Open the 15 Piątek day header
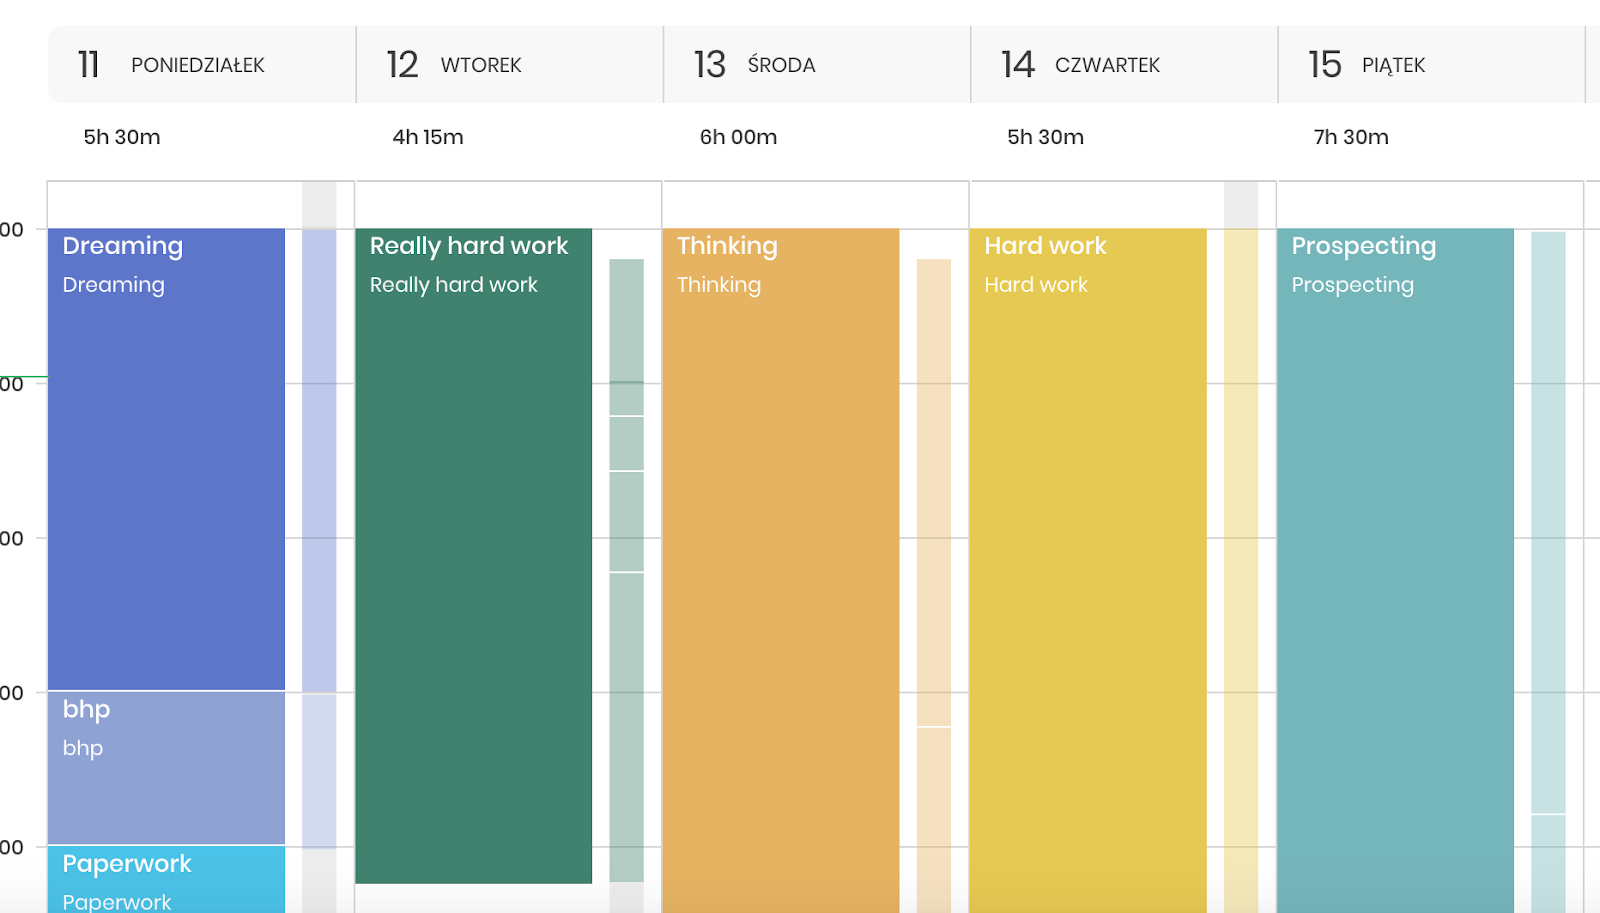The width and height of the screenshot is (1600, 913). pos(1430,65)
